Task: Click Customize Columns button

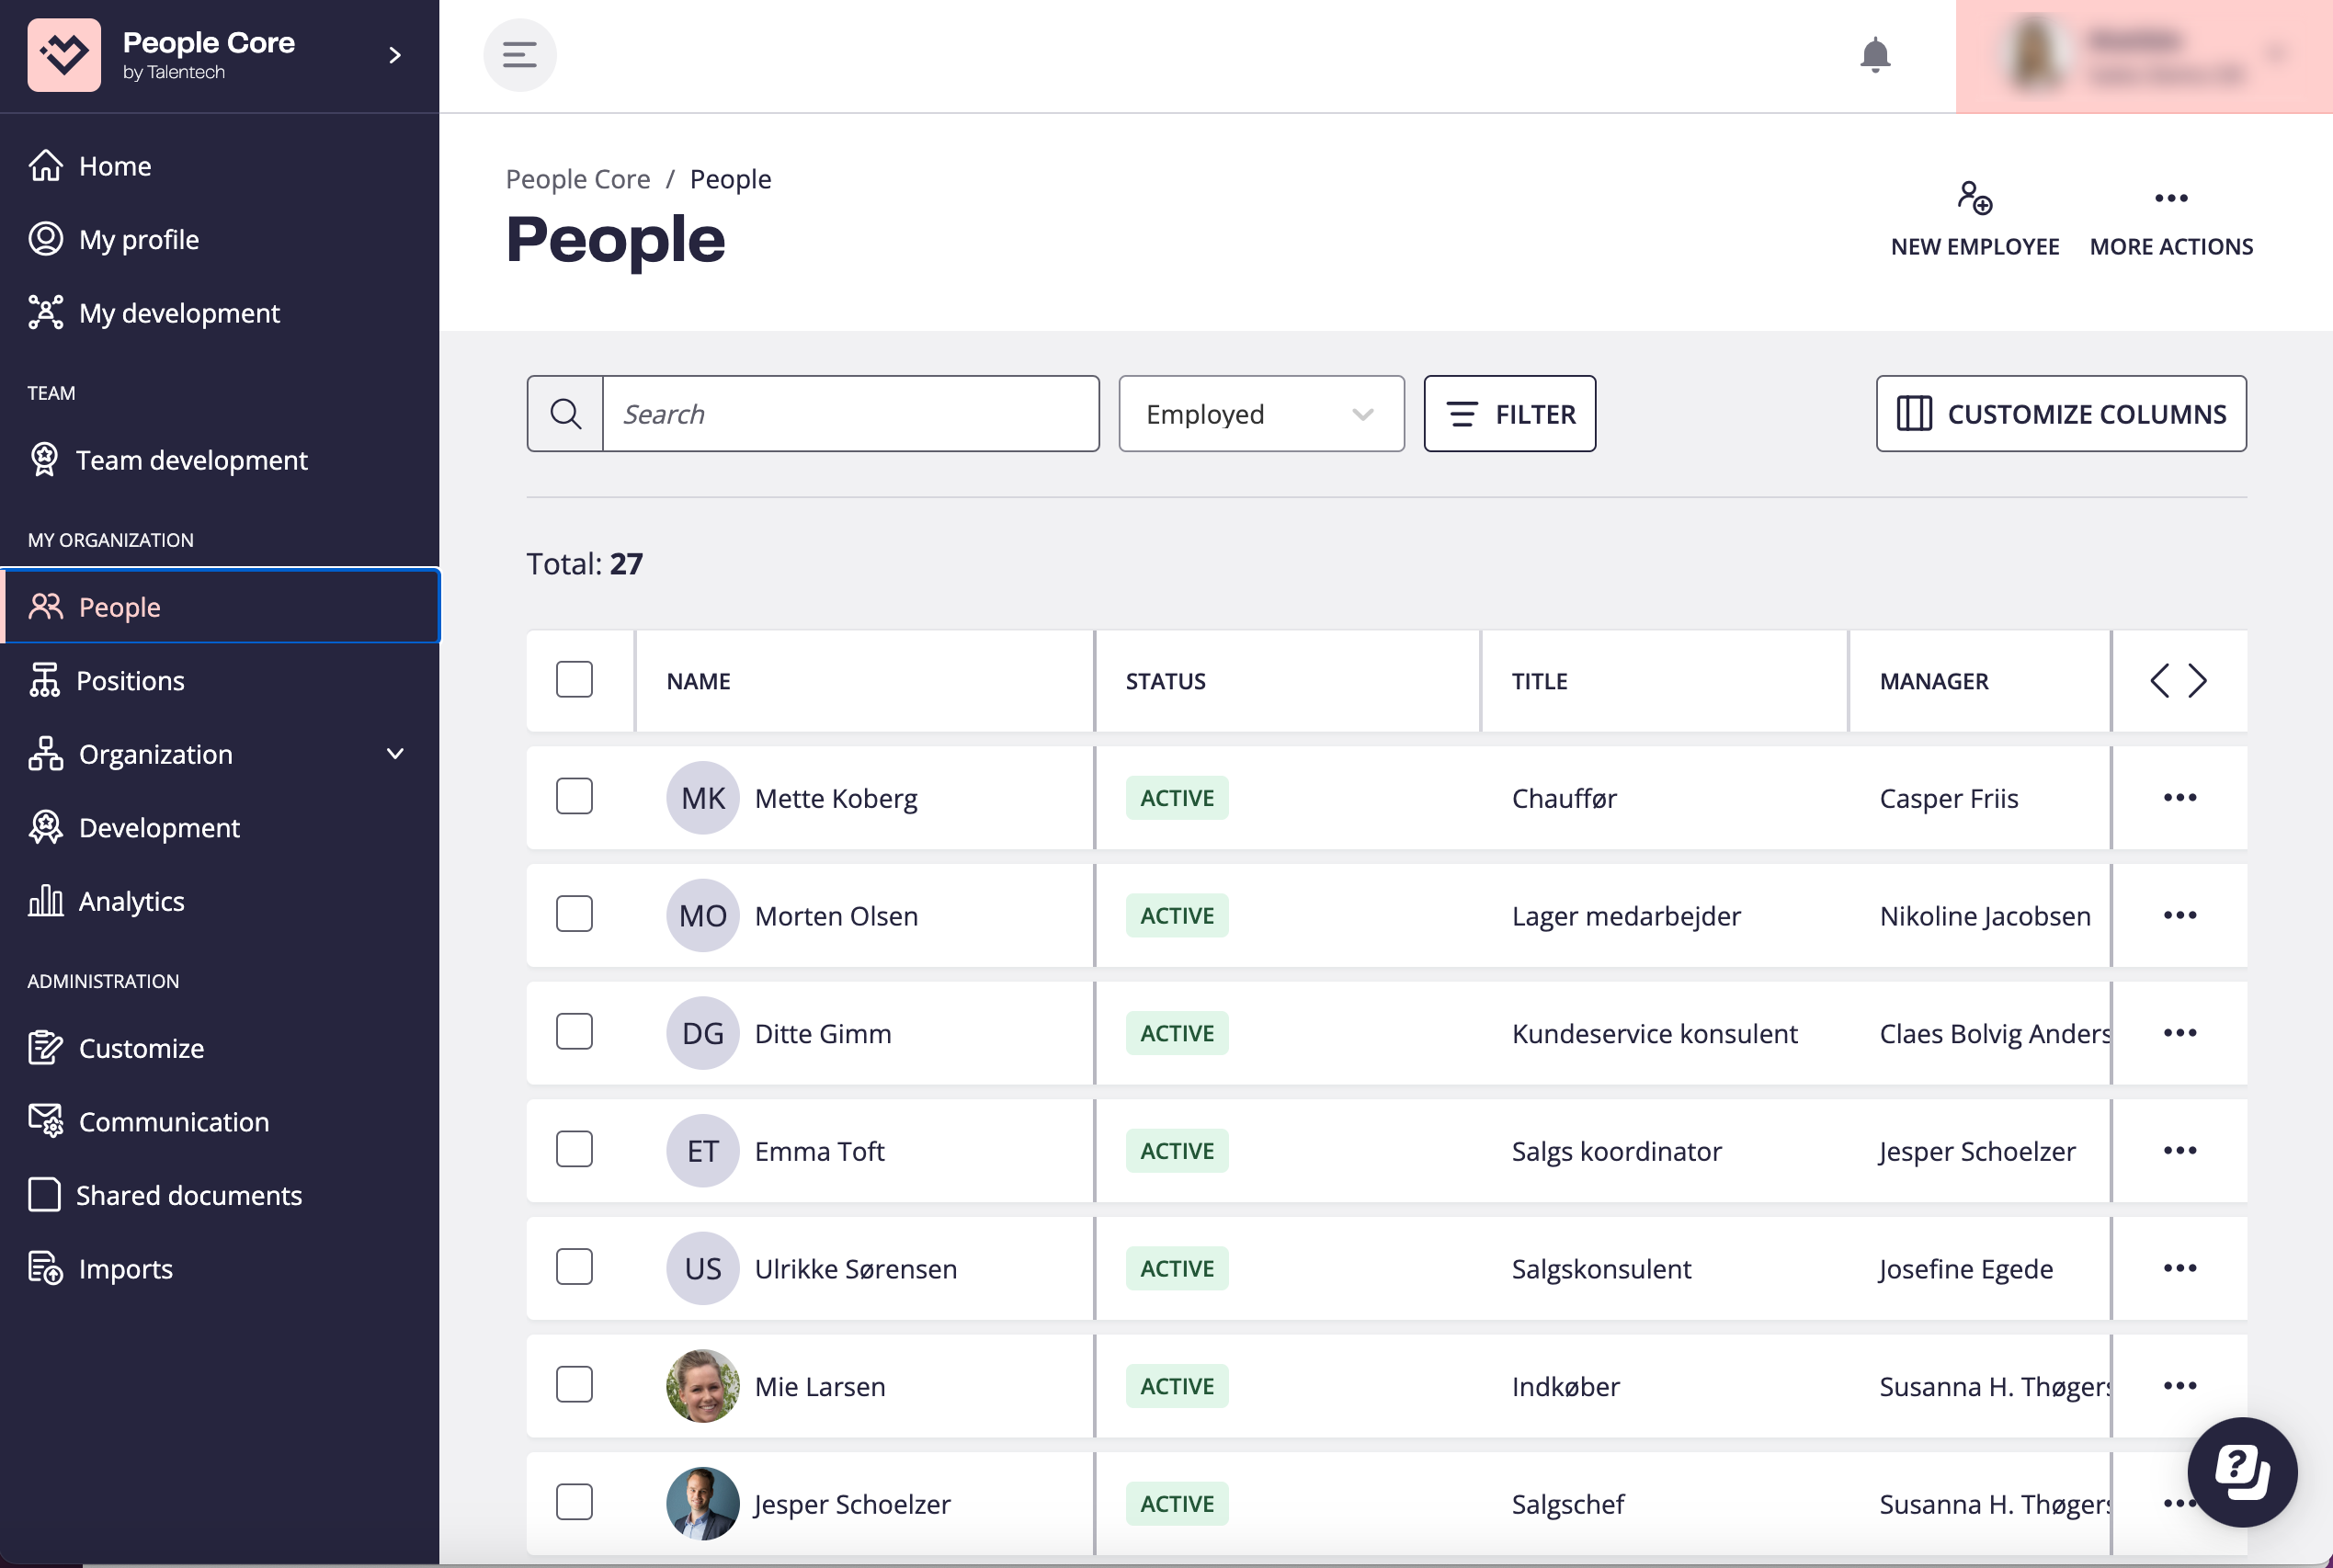Action: (2060, 414)
